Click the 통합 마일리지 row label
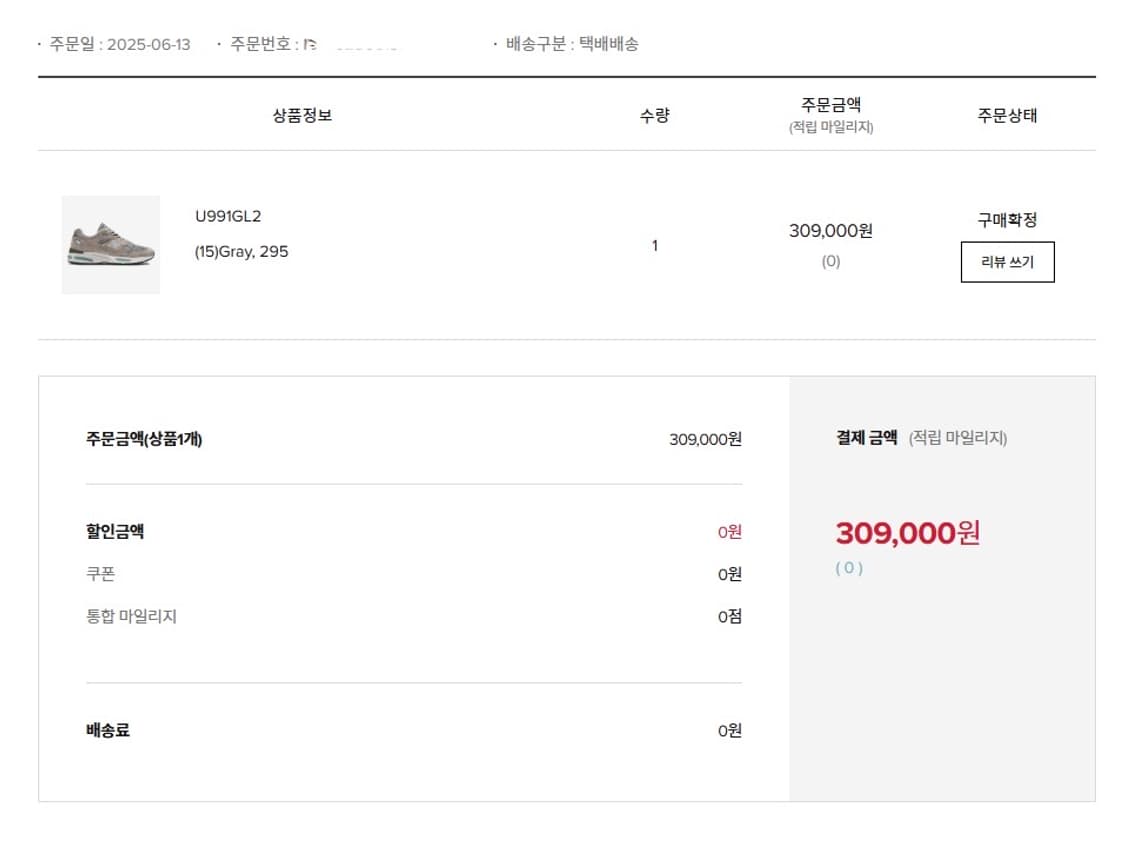Image resolution: width=1125 pixels, height=842 pixels. [131, 616]
